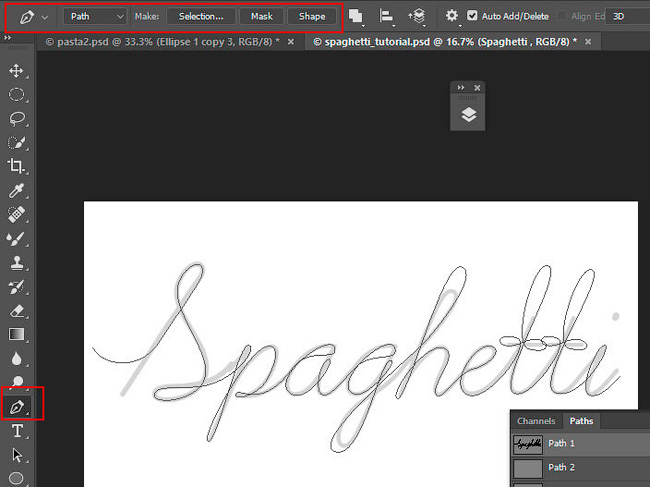Click the Path 2 thumbnail
650x487 pixels.
pos(528,468)
